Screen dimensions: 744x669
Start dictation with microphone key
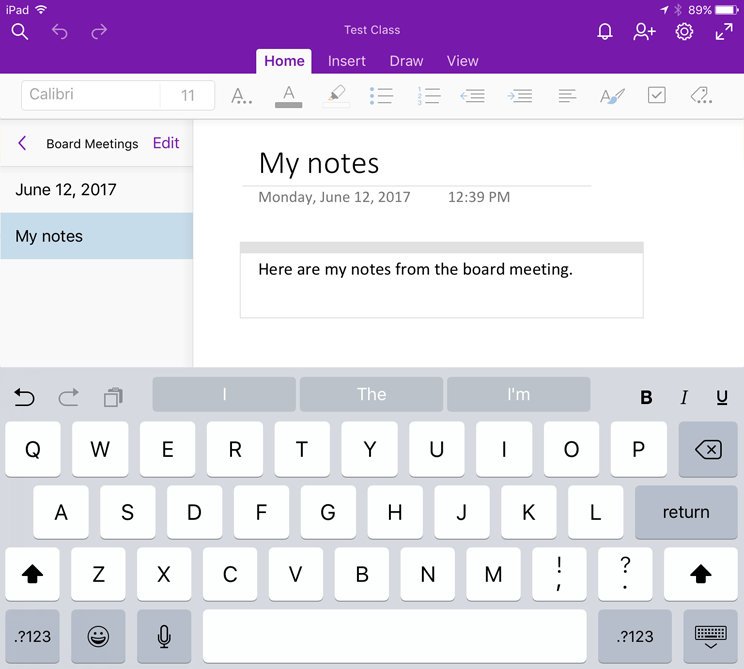coord(164,636)
